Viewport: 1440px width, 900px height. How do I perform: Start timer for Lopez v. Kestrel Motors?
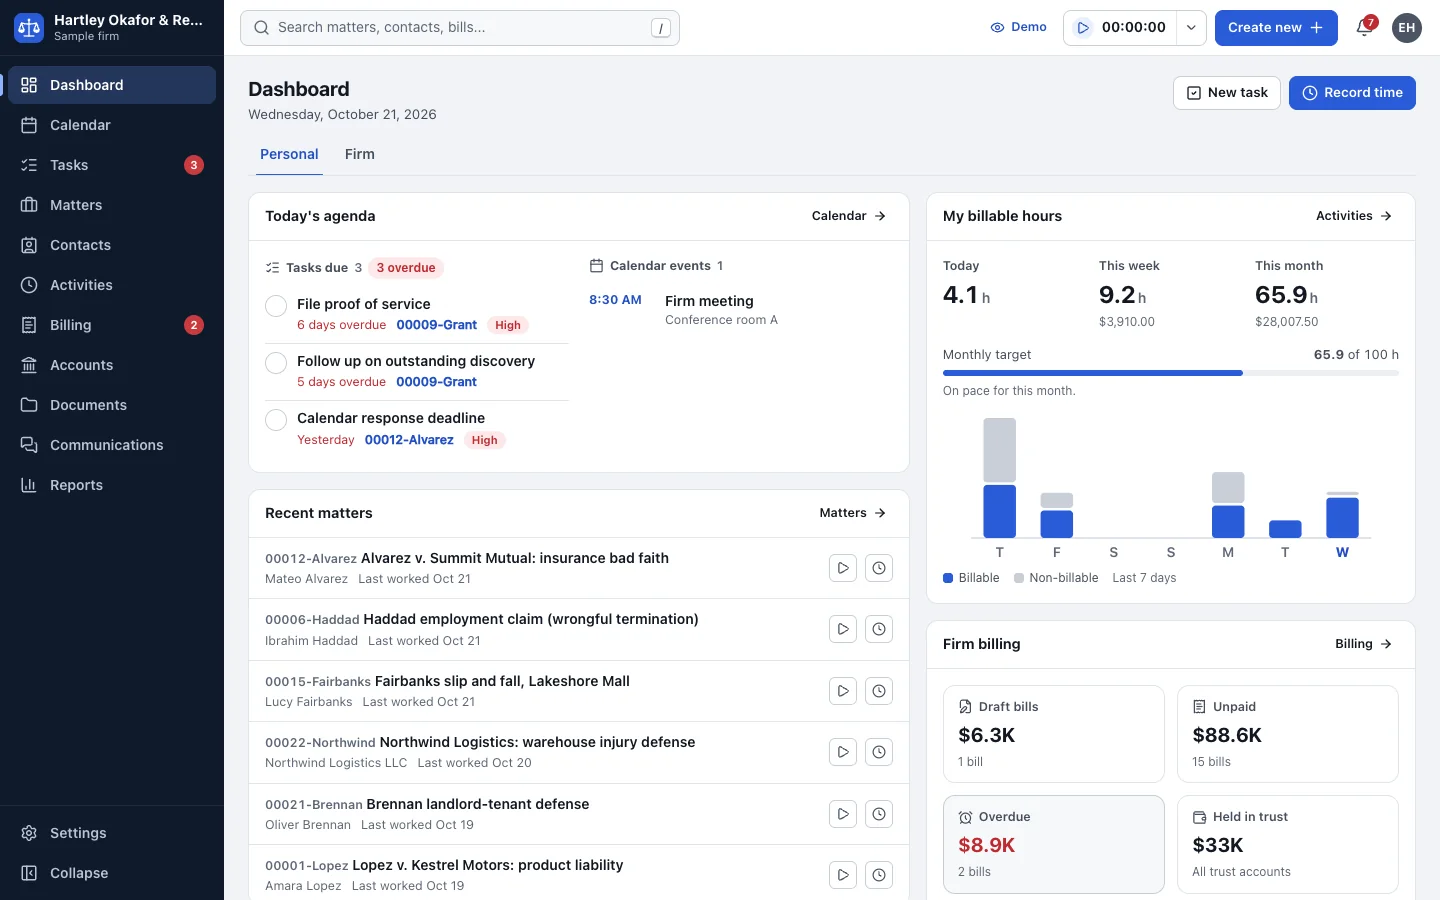point(843,875)
